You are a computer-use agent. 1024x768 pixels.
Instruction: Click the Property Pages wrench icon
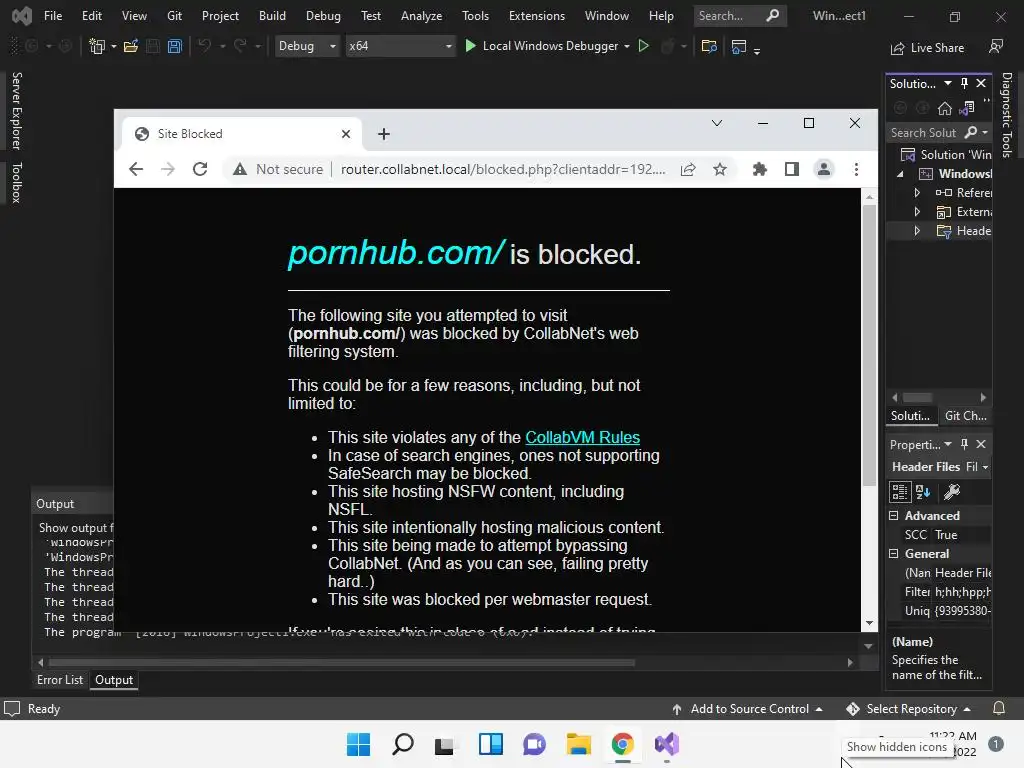click(952, 492)
